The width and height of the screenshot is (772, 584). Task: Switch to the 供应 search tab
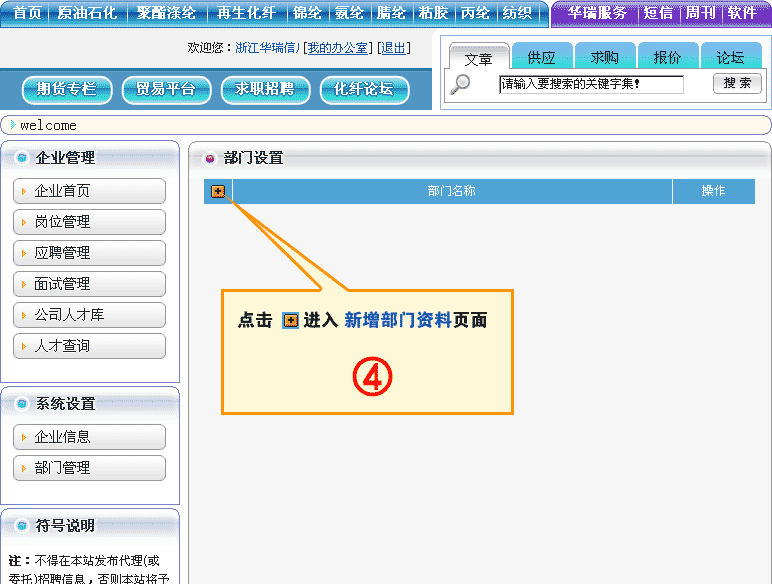pyautogui.click(x=541, y=58)
